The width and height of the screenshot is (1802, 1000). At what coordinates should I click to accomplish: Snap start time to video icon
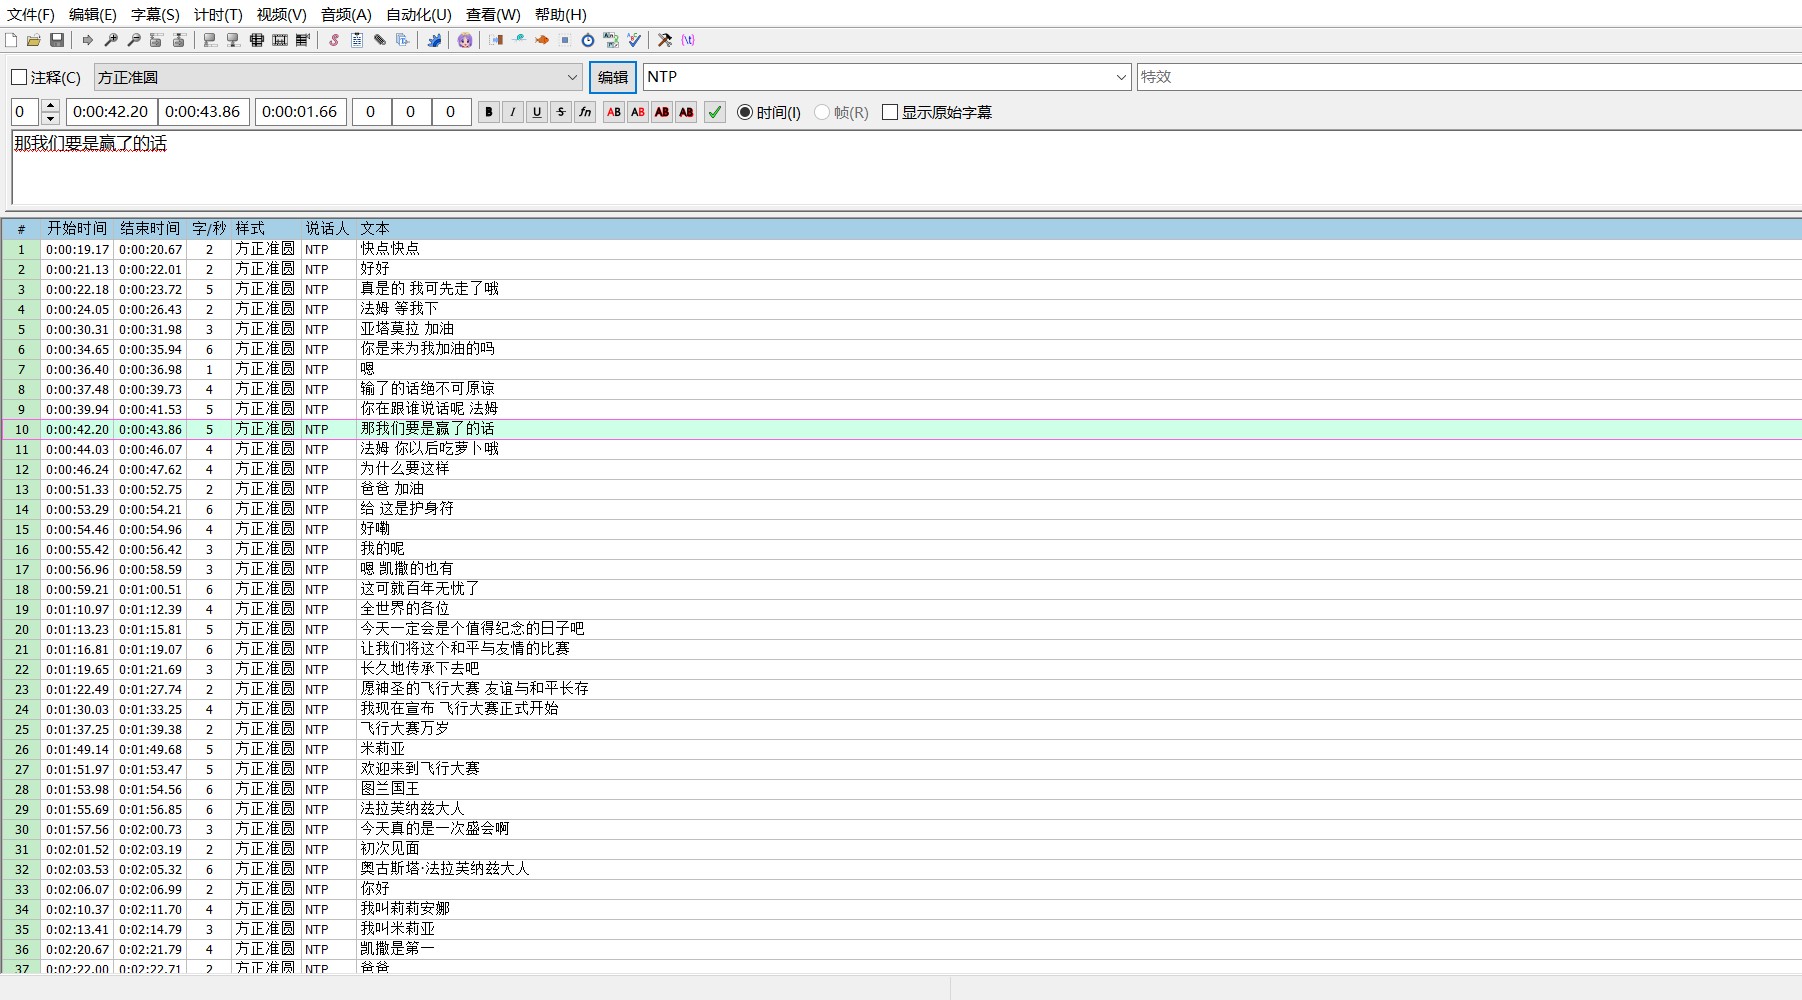(x=210, y=40)
